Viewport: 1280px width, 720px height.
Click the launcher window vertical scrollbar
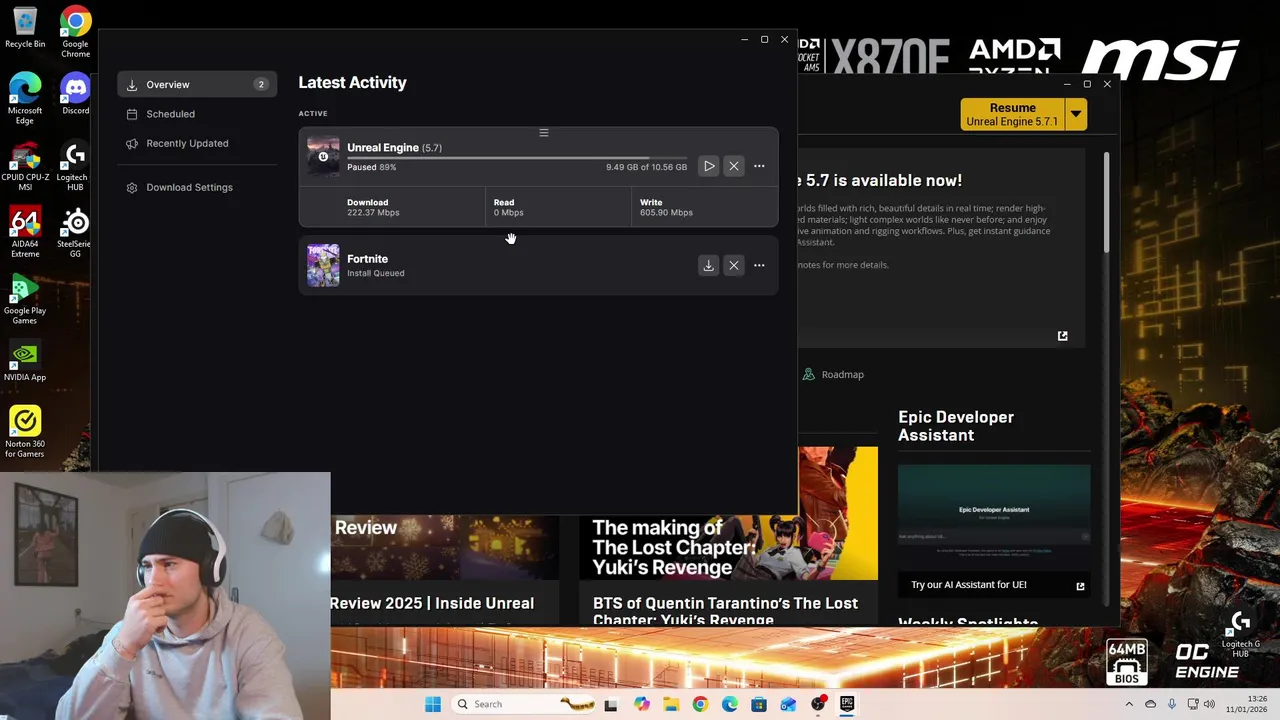pyautogui.click(x=1106, y=202)
